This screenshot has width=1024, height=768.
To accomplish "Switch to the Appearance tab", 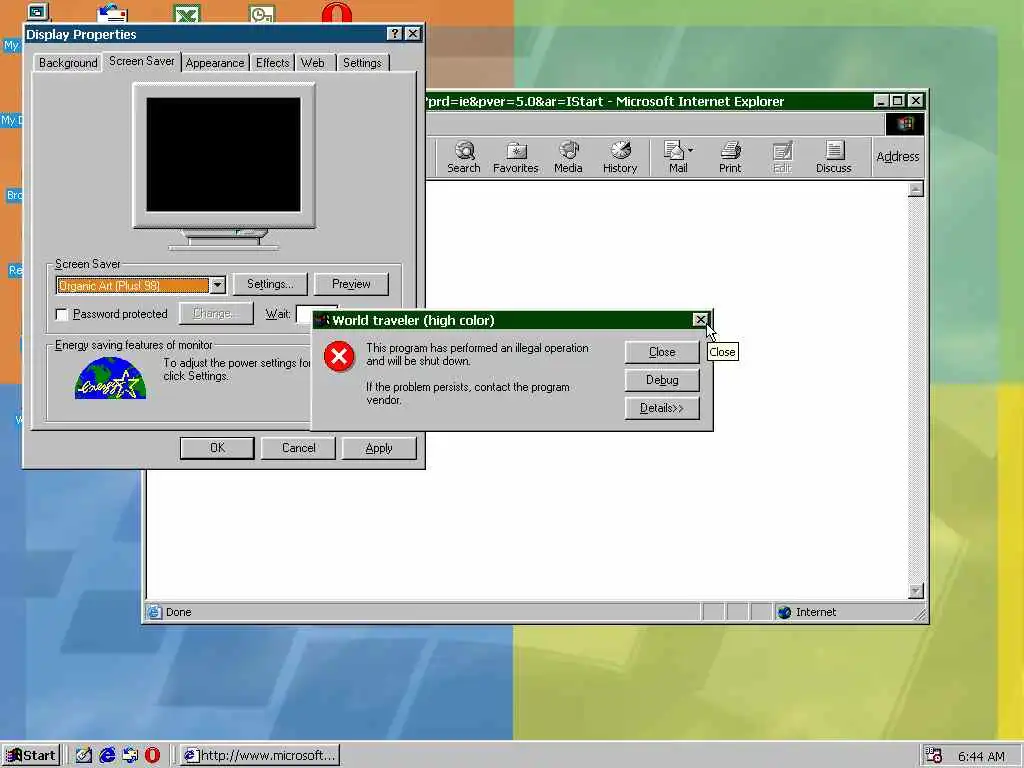I will 215,63.
